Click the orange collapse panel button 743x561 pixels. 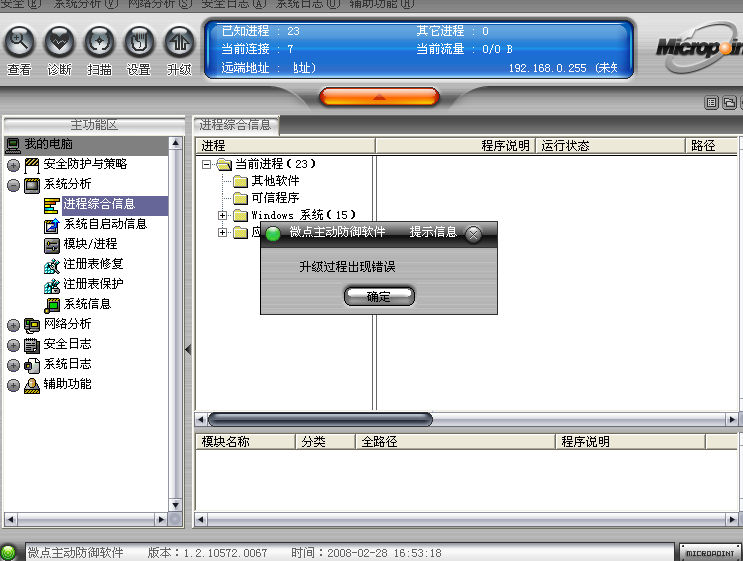coord(380,97)
